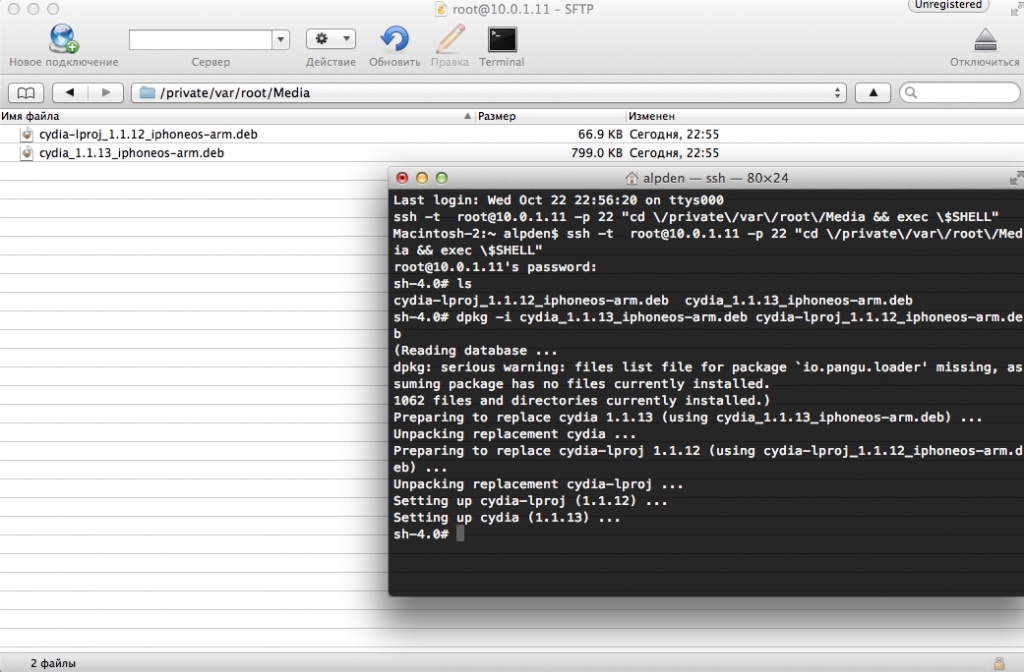Click the magnifier icon in search field
The image size is (1024, 672).
pyautogui.click(x=911, y=93)
